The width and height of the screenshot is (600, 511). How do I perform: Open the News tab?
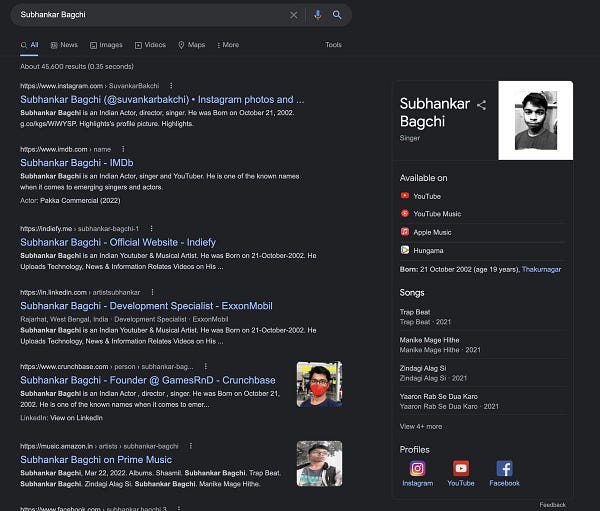tap(64, 45)
